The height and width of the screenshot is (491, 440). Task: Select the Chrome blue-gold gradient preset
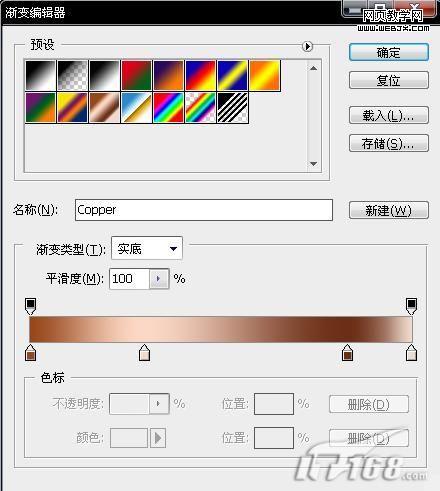[x=136, y=108]
